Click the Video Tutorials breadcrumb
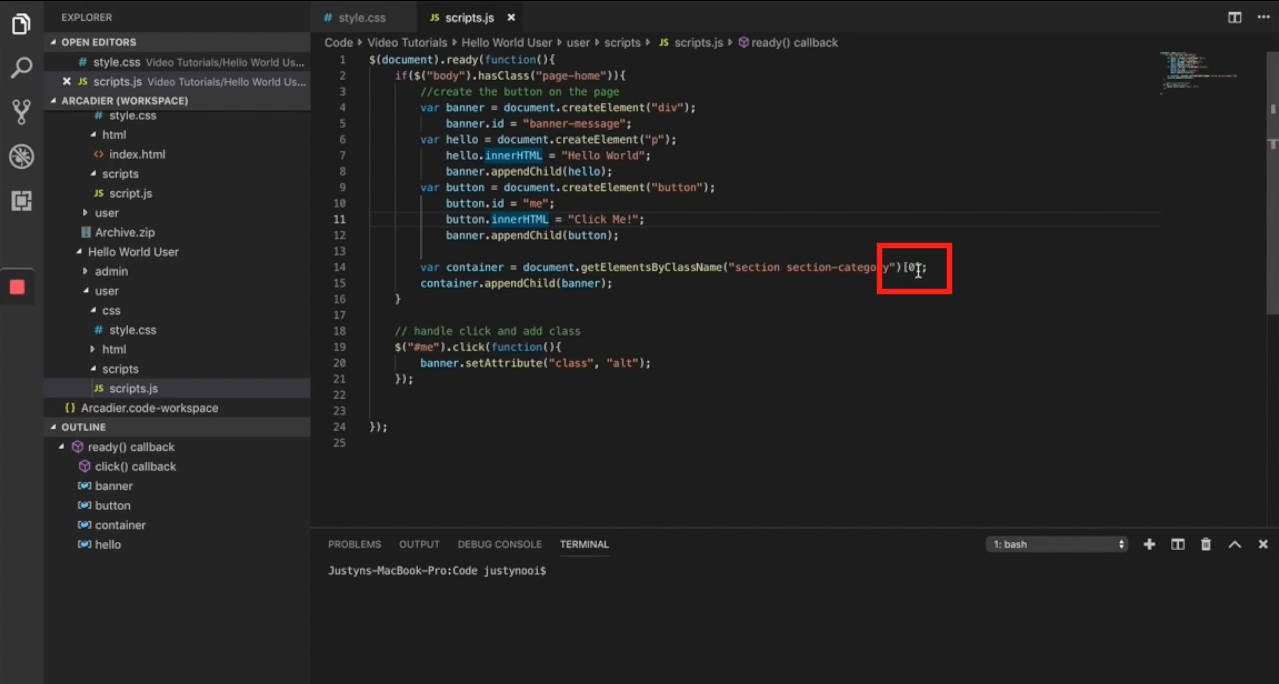This screenshot has width=1279, height=684. pos(407,43)
